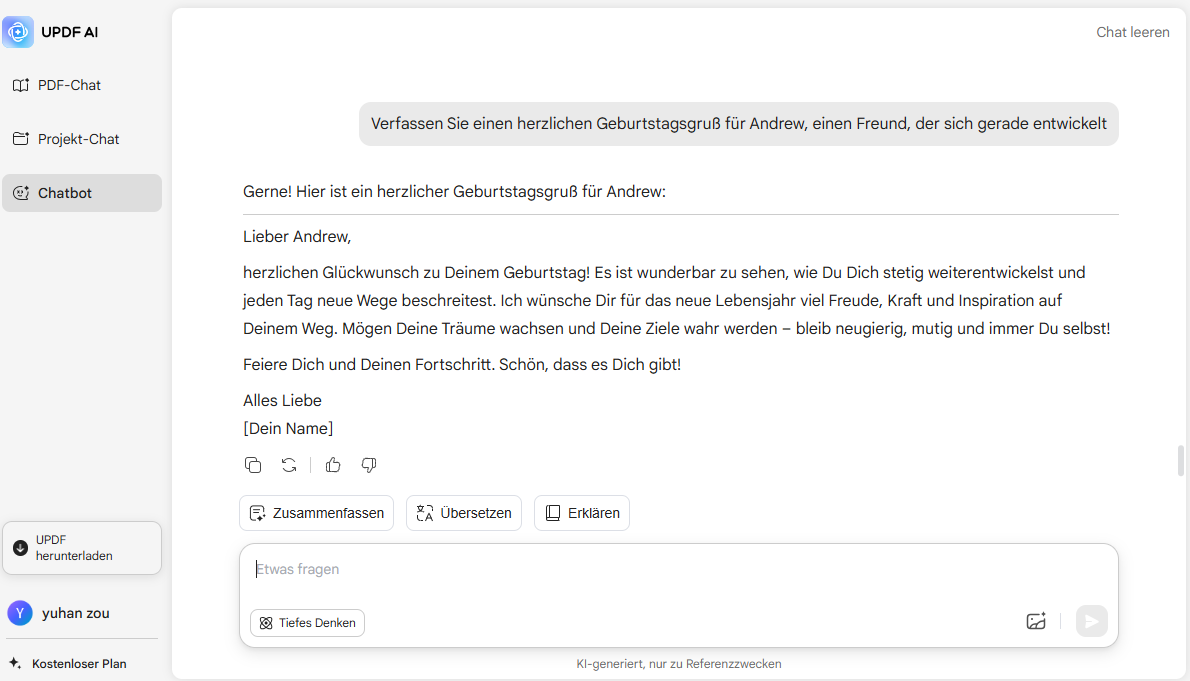Click the 'Gerne! Hier ist ein herzlicher' intro line
1190x681 pixels.
click(454, 191)
